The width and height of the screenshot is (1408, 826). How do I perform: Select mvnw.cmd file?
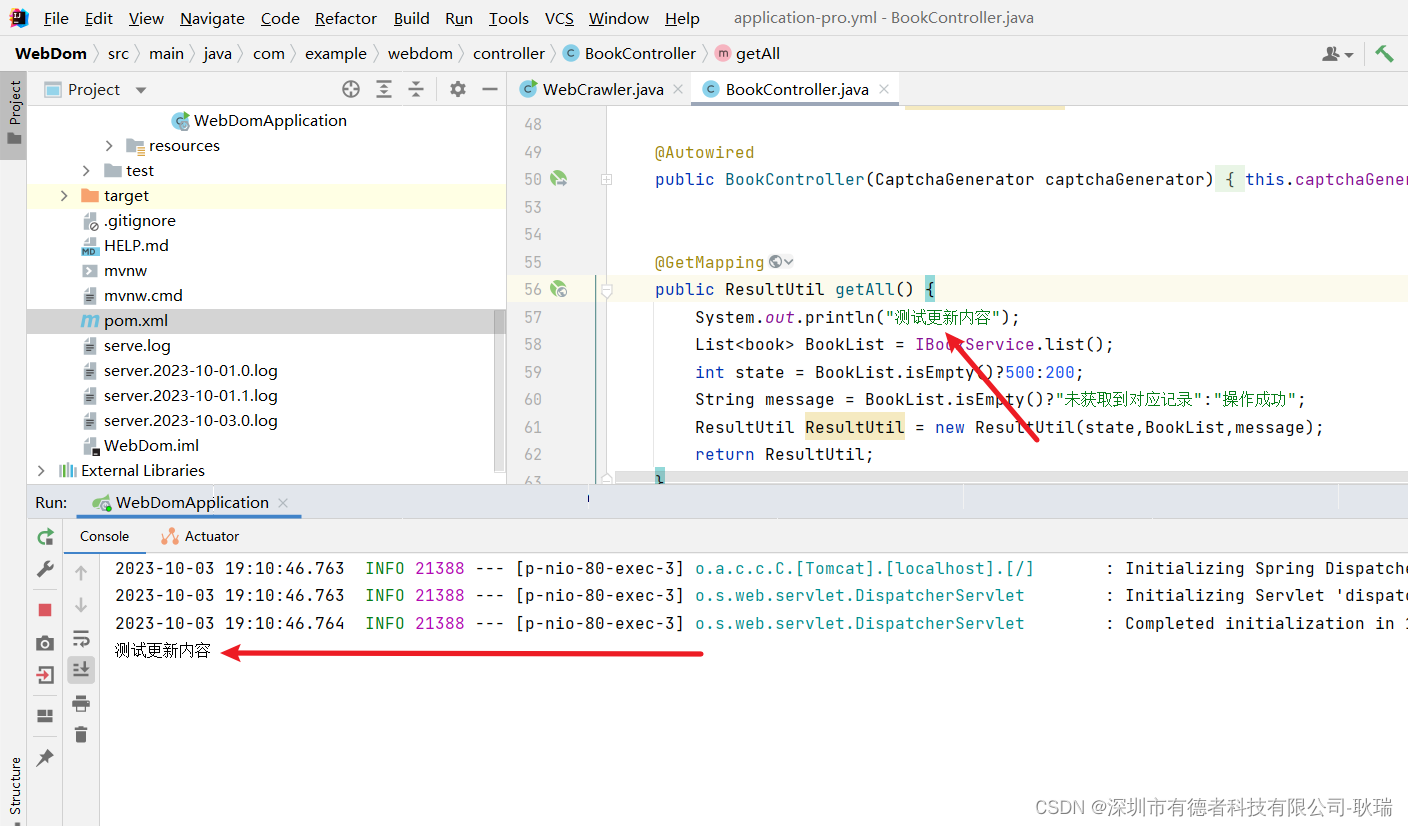pyautogui.click(x=143, y=295)
